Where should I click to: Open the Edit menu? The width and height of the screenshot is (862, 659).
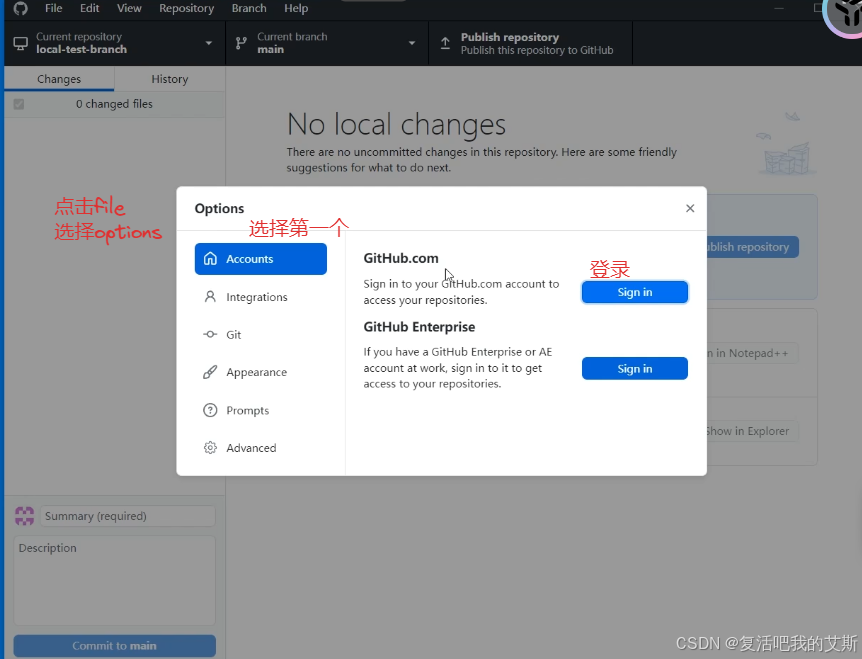[x=90, y=8]
